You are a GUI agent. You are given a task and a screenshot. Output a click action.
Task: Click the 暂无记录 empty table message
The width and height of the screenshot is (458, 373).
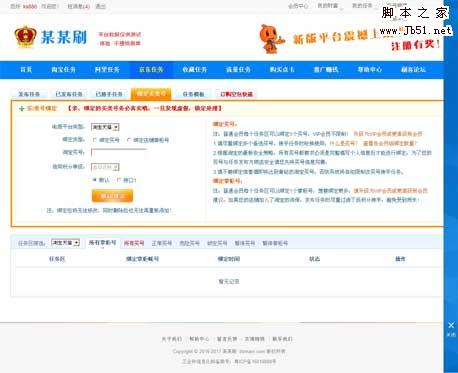pos(229,282)
